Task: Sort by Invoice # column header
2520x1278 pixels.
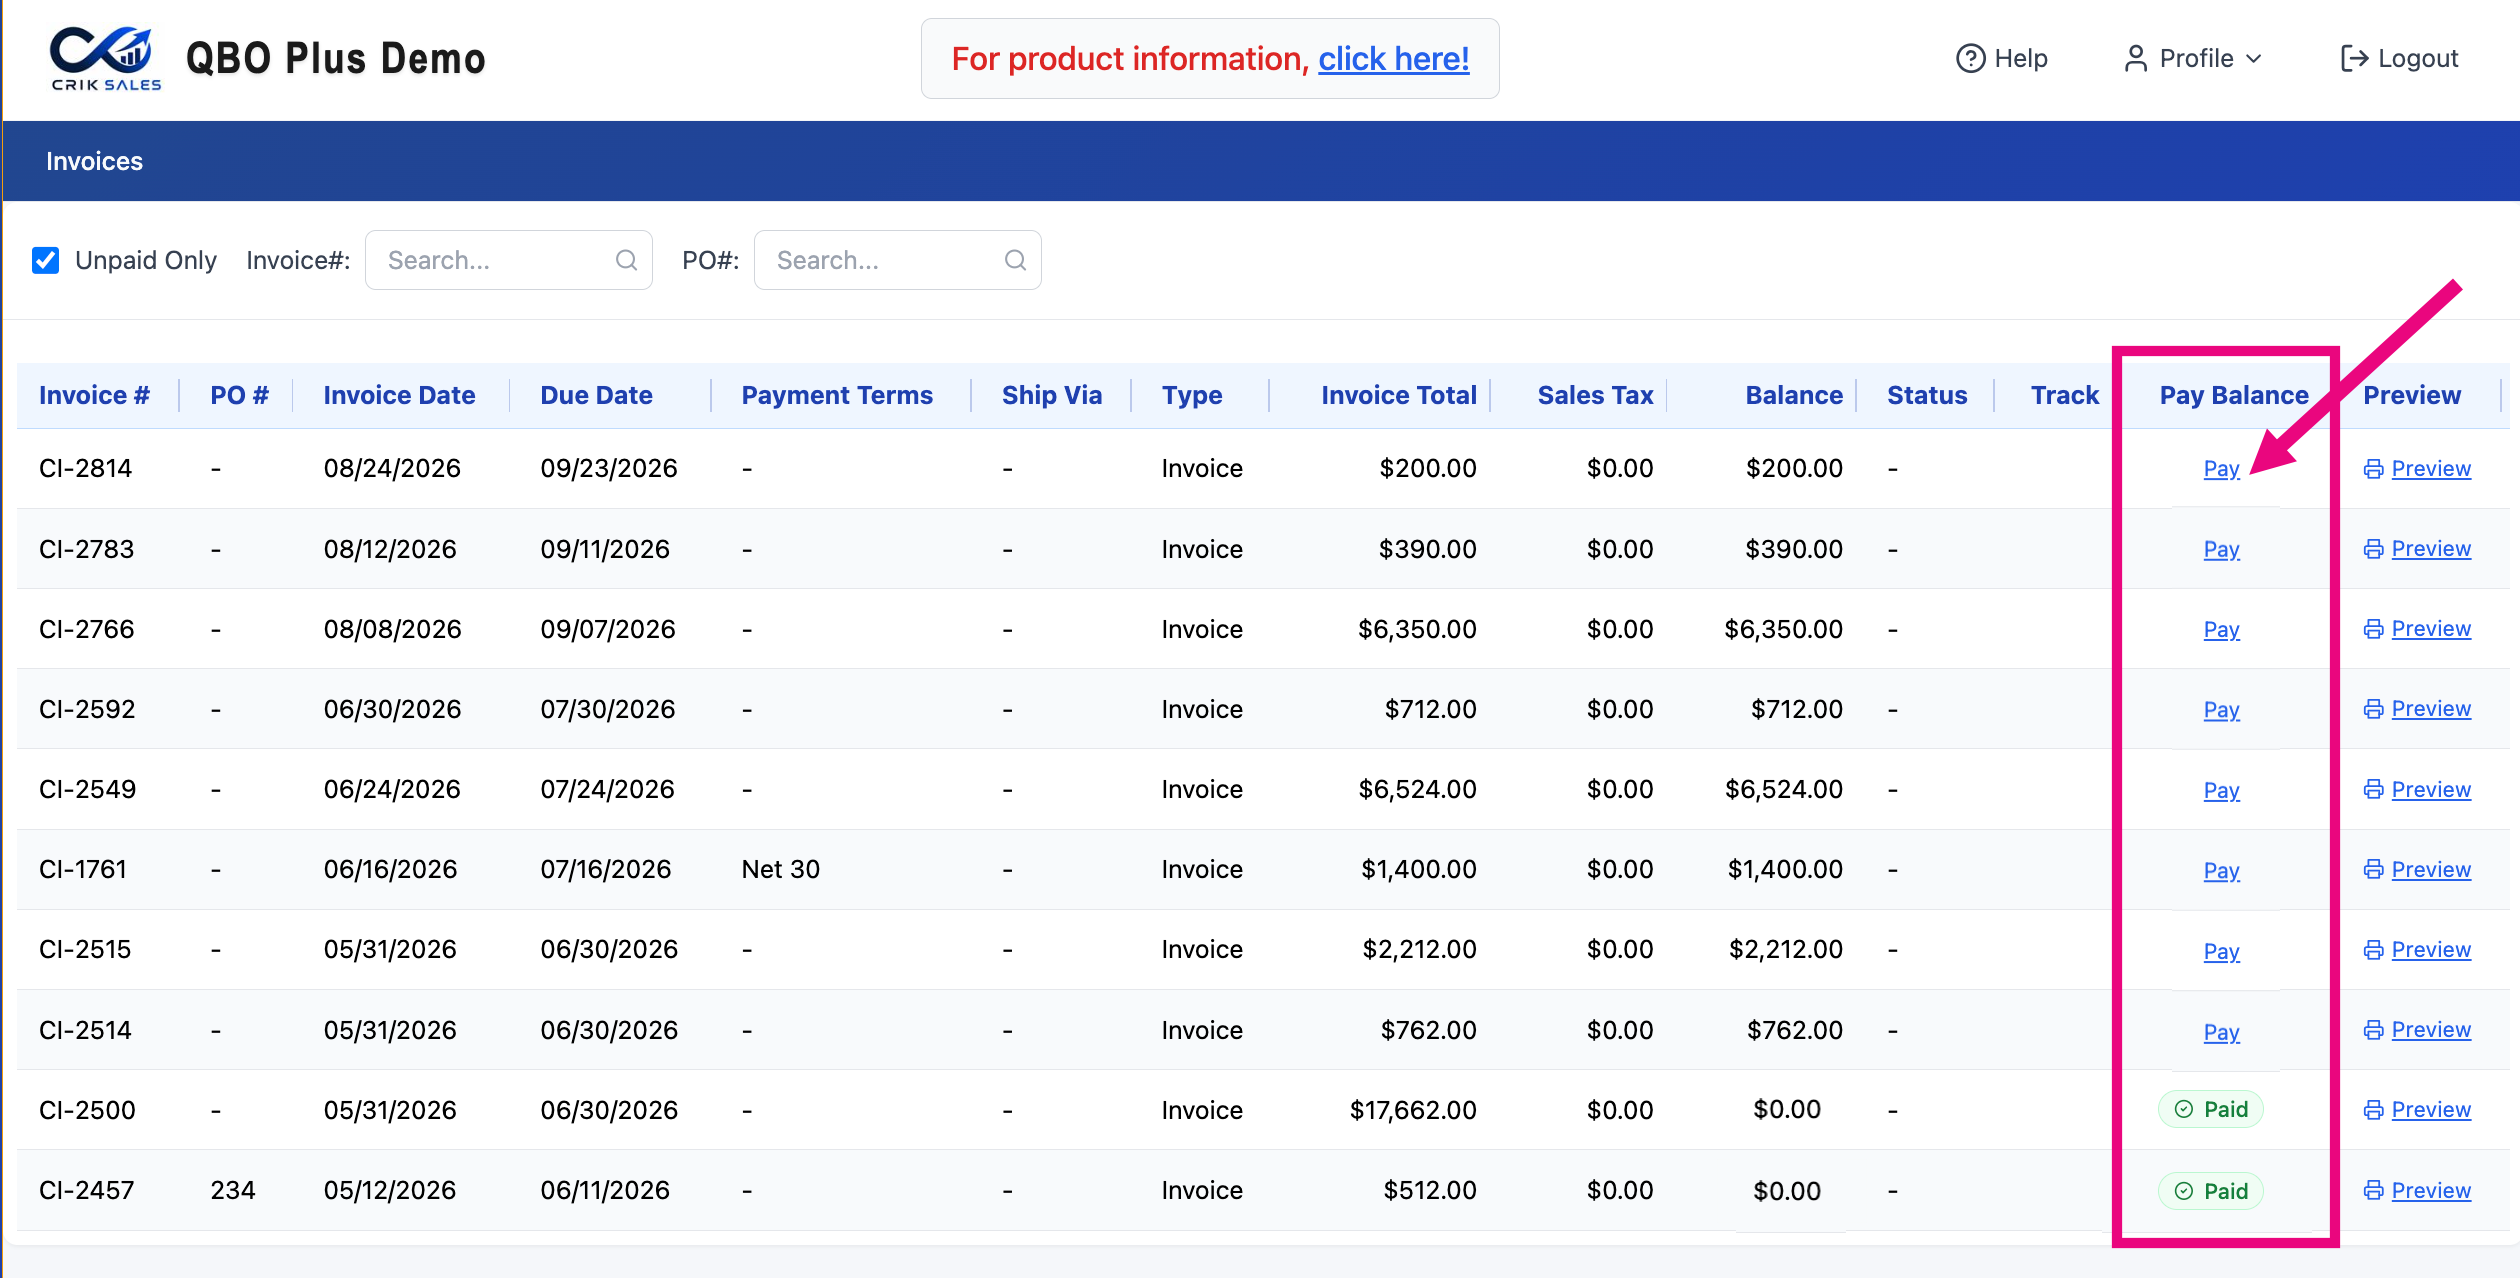Action: [x=94, y=395]
